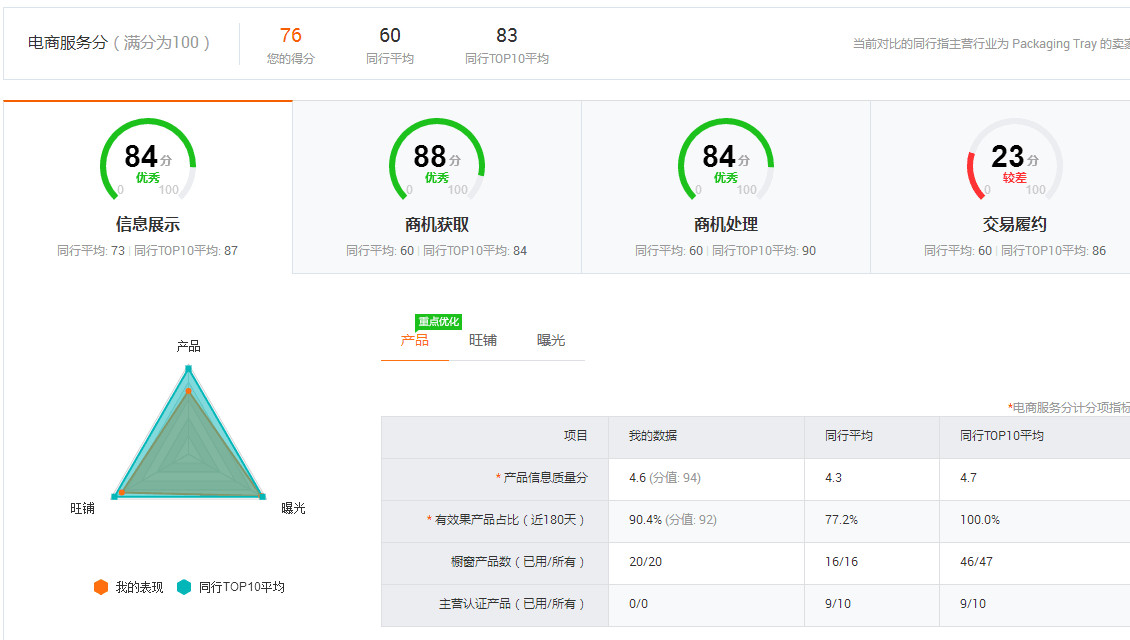The height and width of the screenshot is (640, 1130).
Task: Click the 76 您的得分 score
Action: 290,45
